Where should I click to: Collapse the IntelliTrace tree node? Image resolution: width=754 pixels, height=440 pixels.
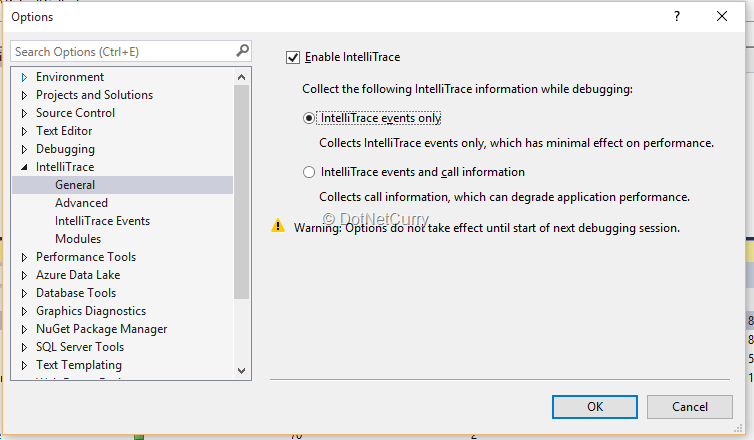(24, 167)
